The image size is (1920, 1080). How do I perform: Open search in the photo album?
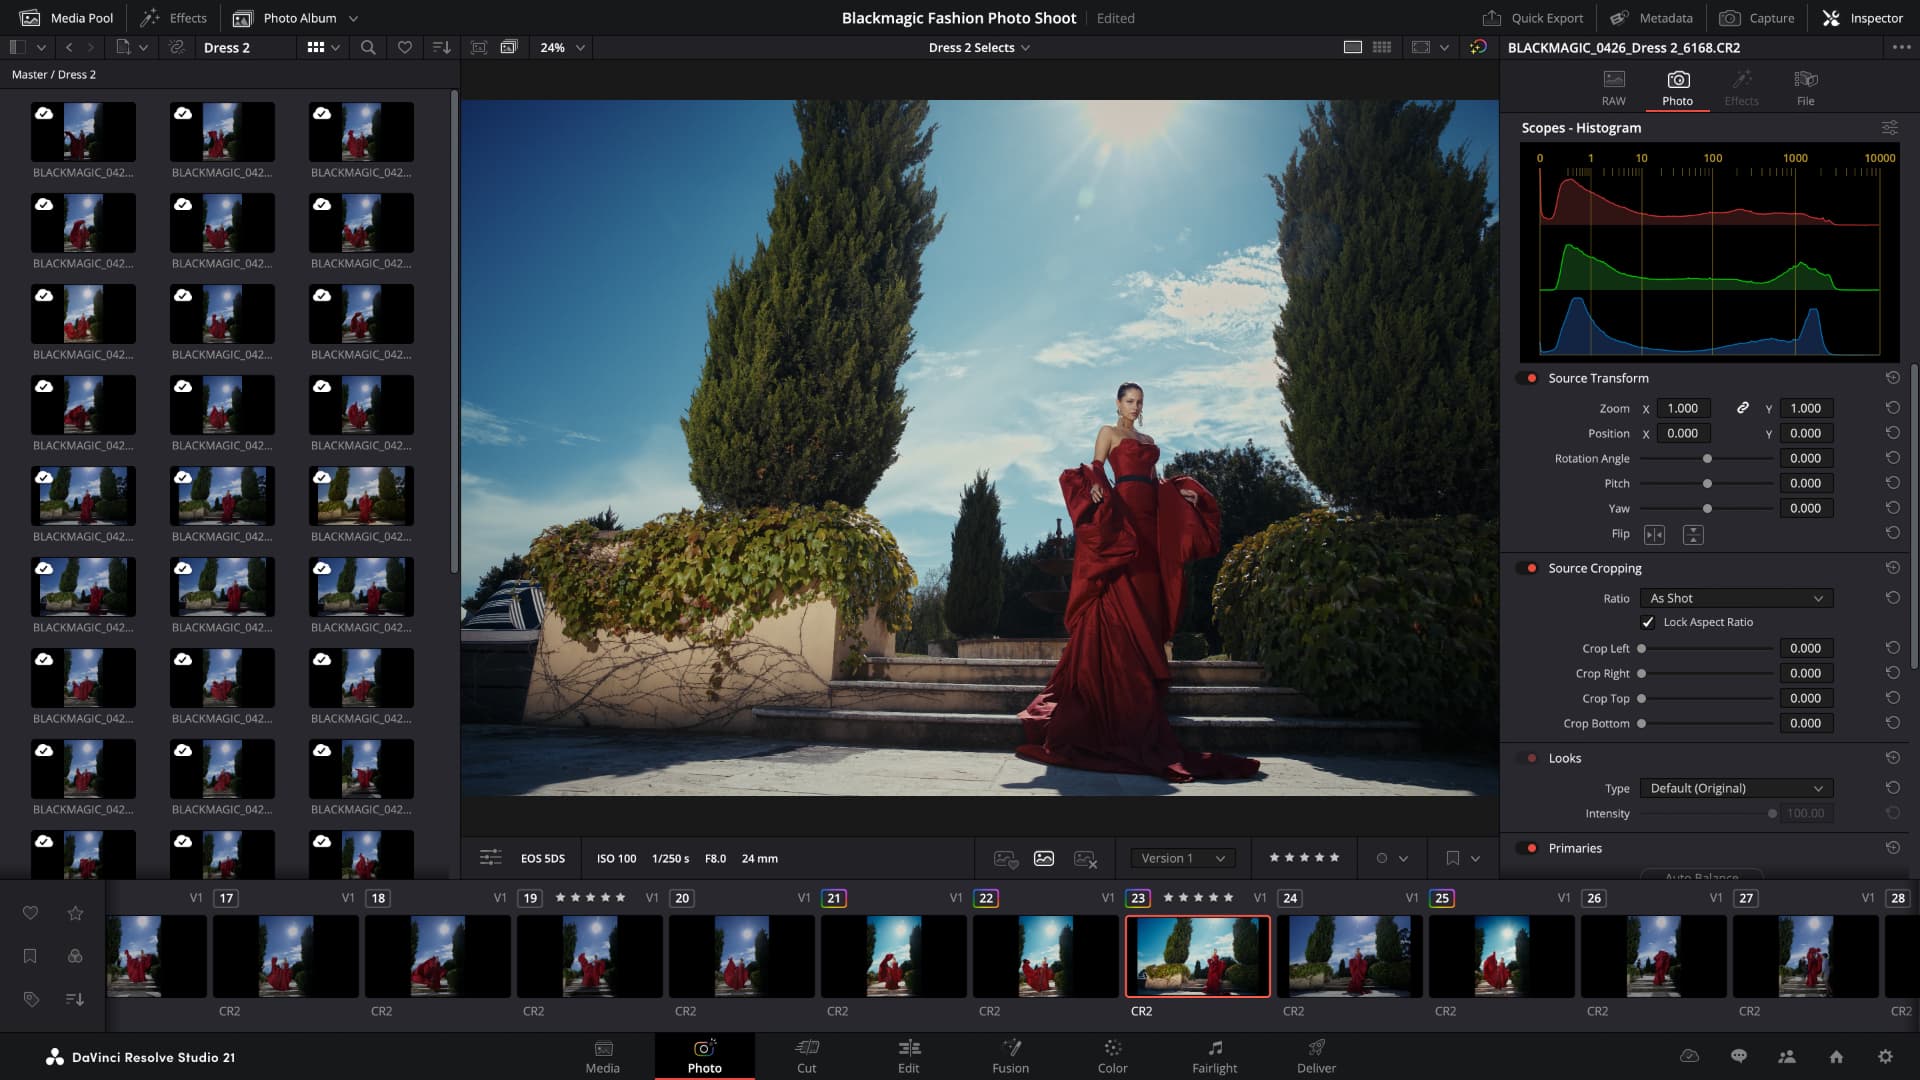[369, 47]
